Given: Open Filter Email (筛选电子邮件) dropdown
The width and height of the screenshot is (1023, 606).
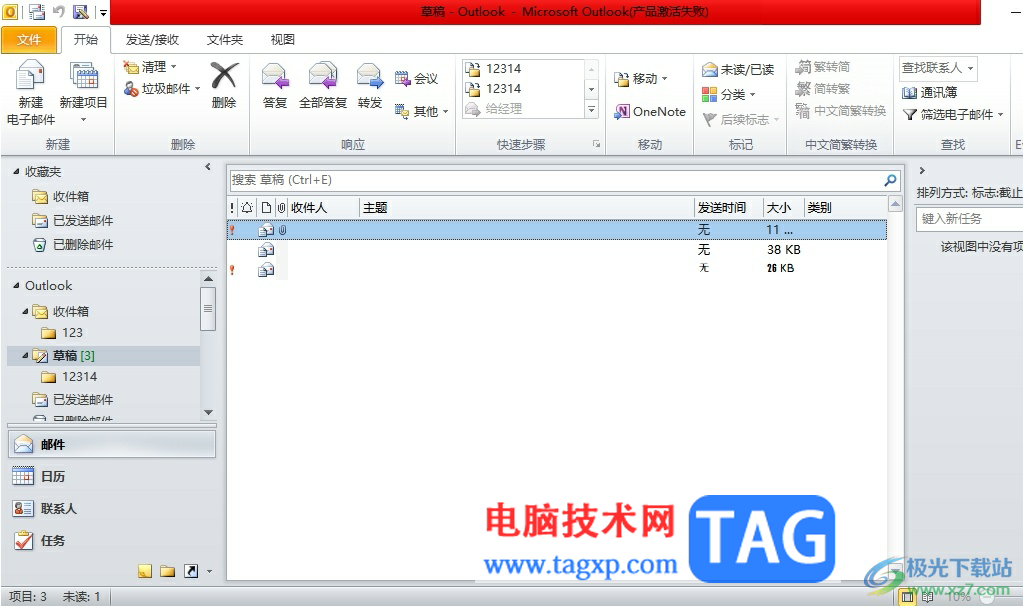Looking at the screenshot, I should pyautogui.click(x=953, y=115).
